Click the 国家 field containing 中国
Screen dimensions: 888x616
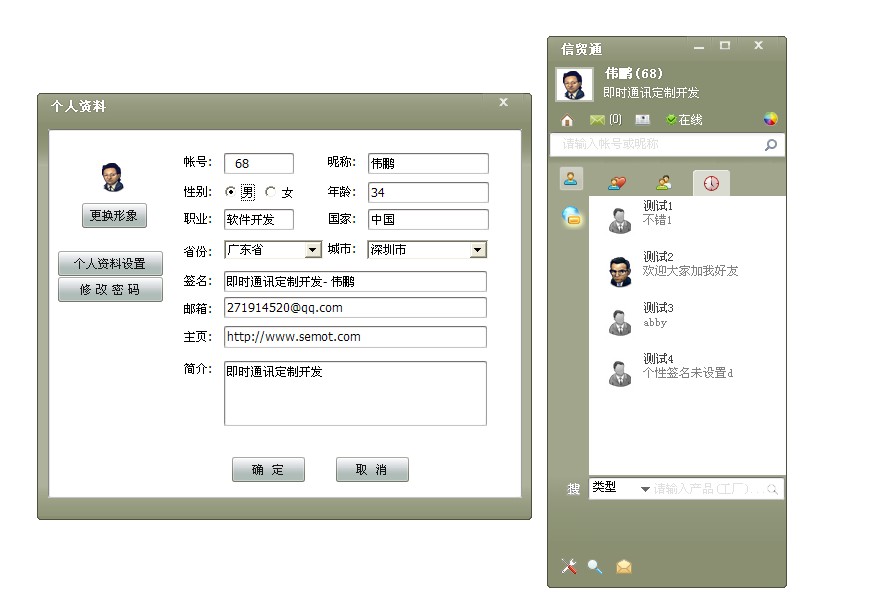point(428,220)
